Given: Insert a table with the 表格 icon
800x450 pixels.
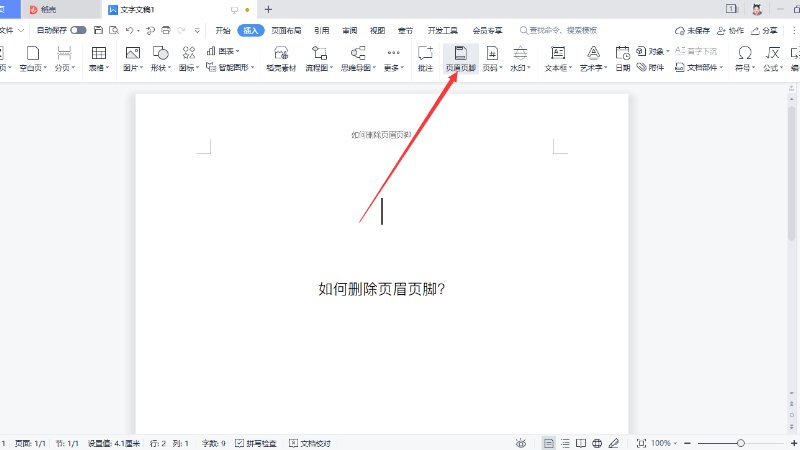Looking at the screenshot, I should [98, 58].
